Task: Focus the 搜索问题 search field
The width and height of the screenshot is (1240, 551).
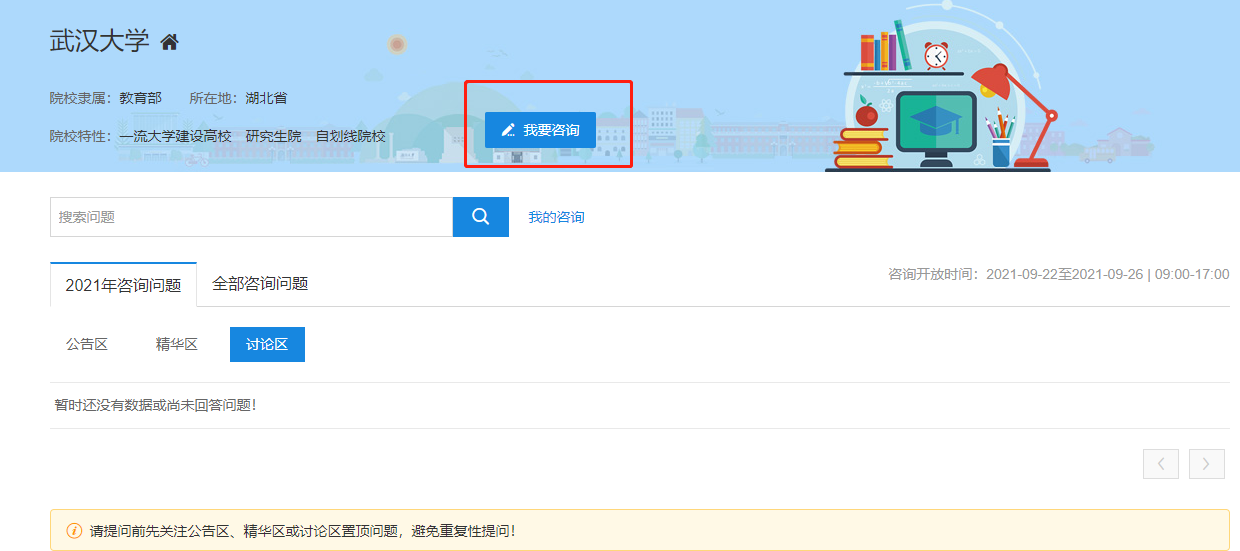Action: click(x=251, y=217)
